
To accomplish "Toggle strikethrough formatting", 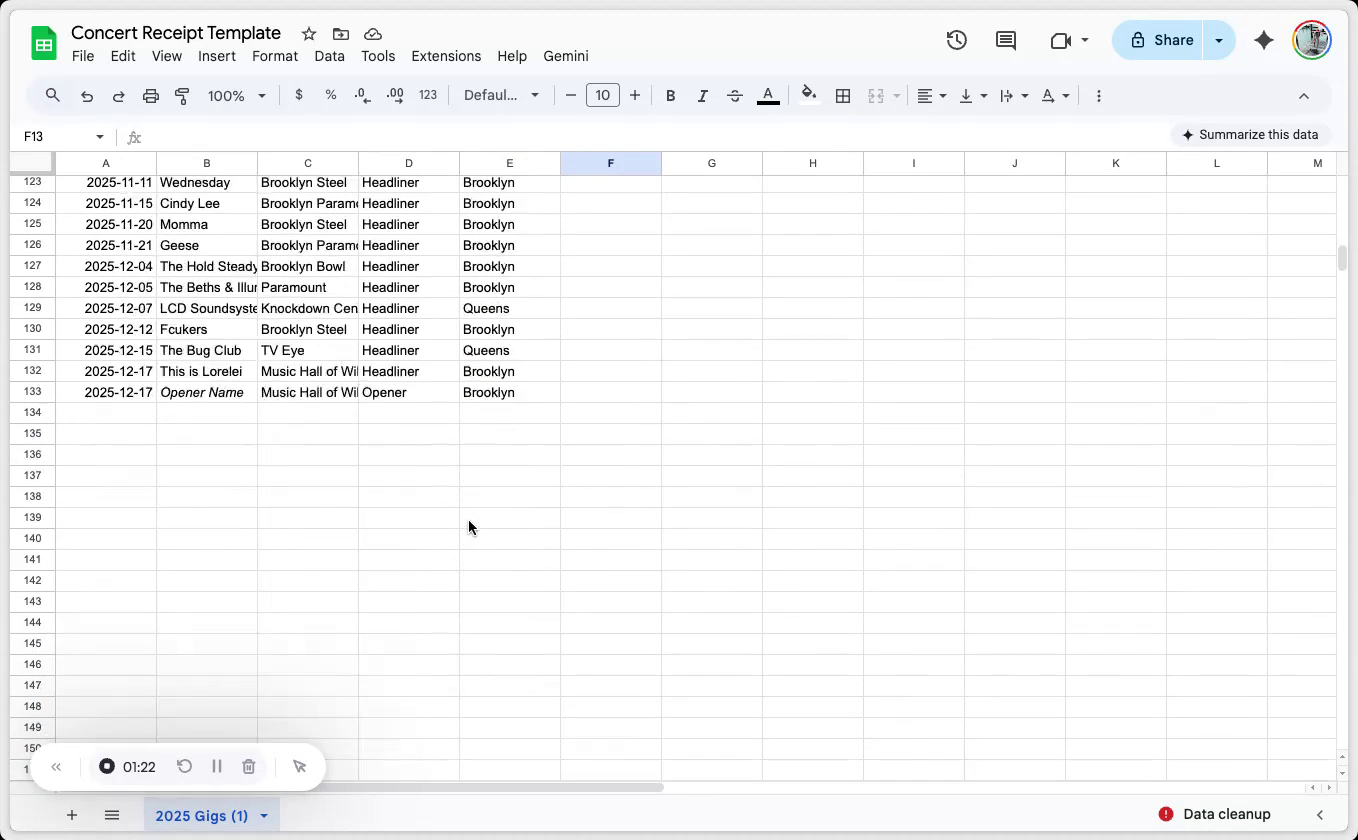I will [735, 96].
